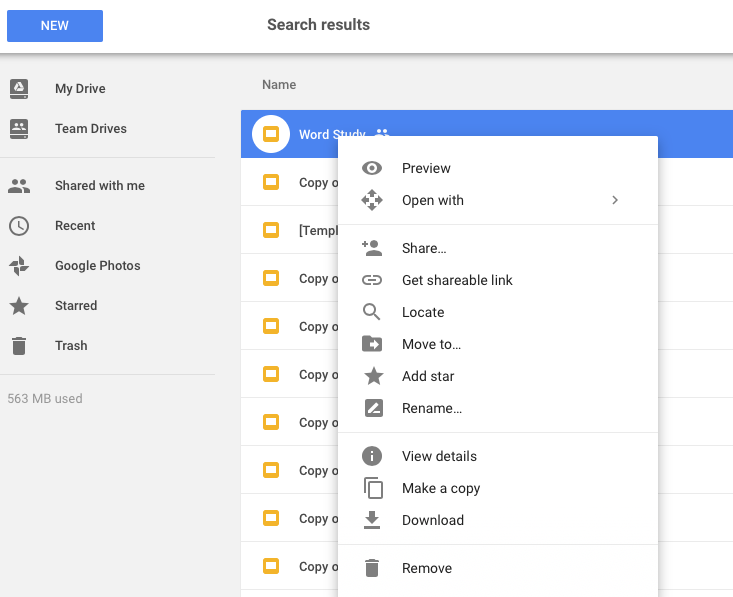Go to Team Drives
Screen dimensions: 733x597
90,129
